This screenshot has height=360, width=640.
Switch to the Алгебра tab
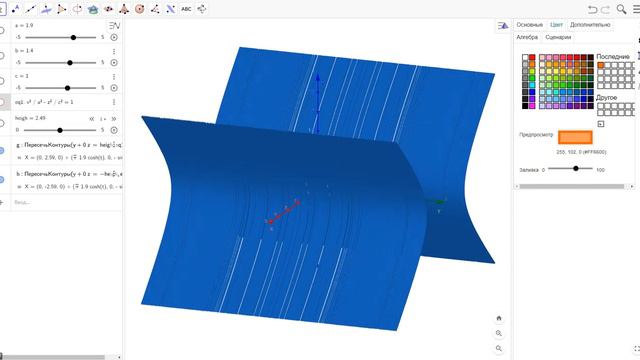(527, 37)
